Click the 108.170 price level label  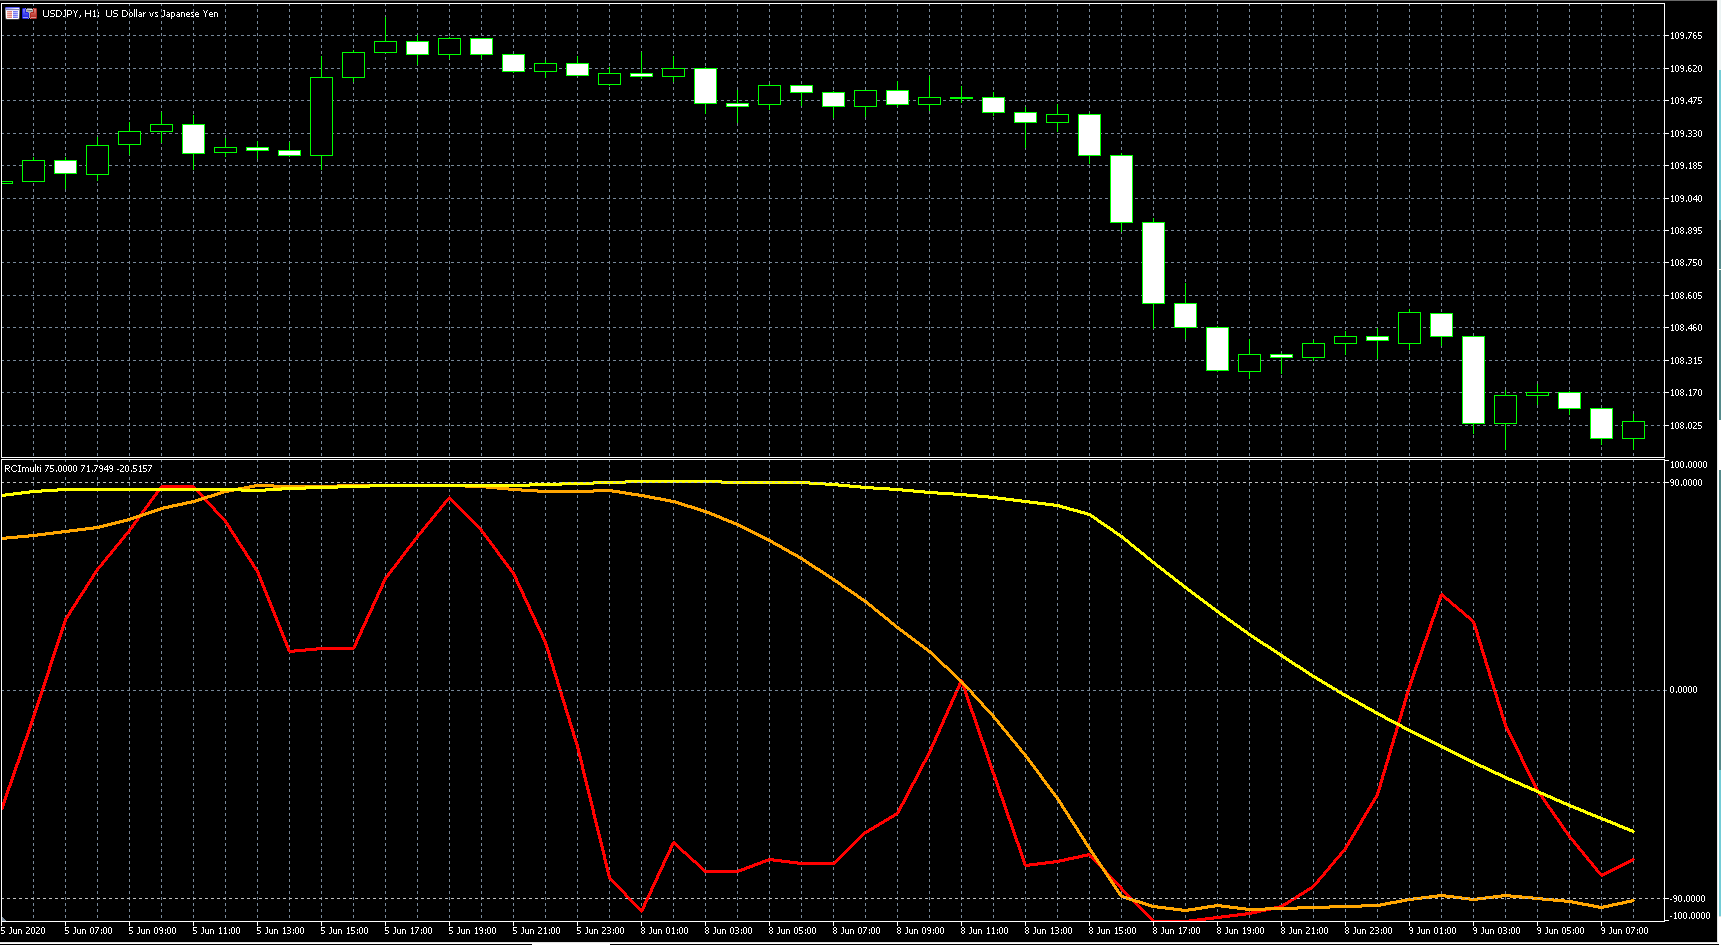(1686, 393)
